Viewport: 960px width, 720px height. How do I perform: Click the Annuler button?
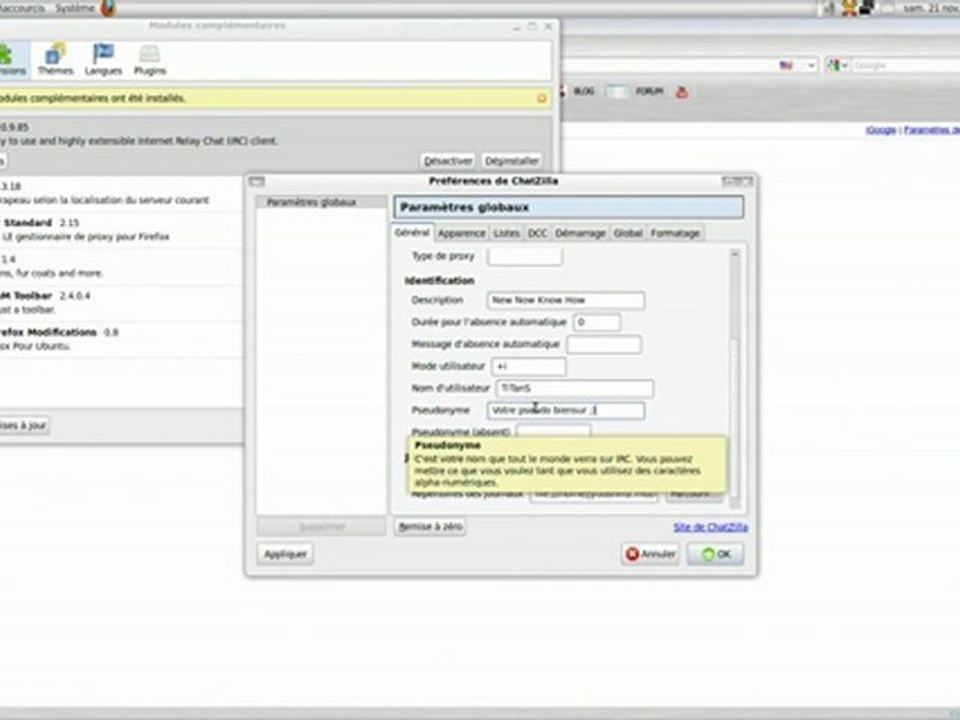[650, 554]
